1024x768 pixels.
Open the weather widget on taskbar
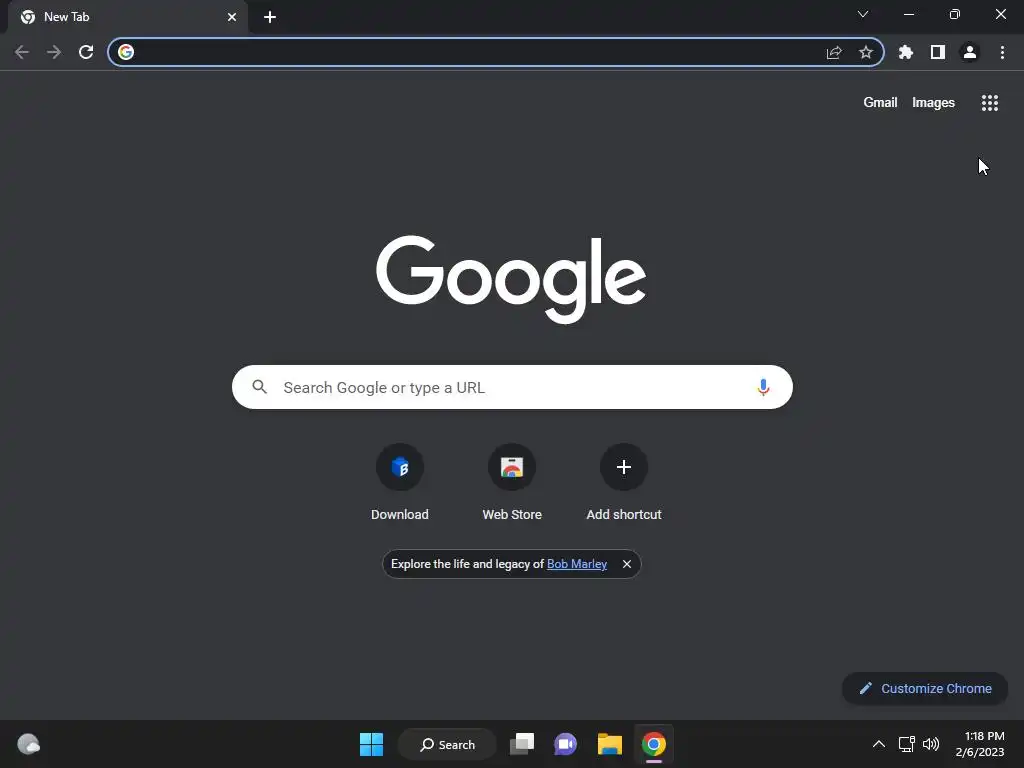(x=28, y=744)
